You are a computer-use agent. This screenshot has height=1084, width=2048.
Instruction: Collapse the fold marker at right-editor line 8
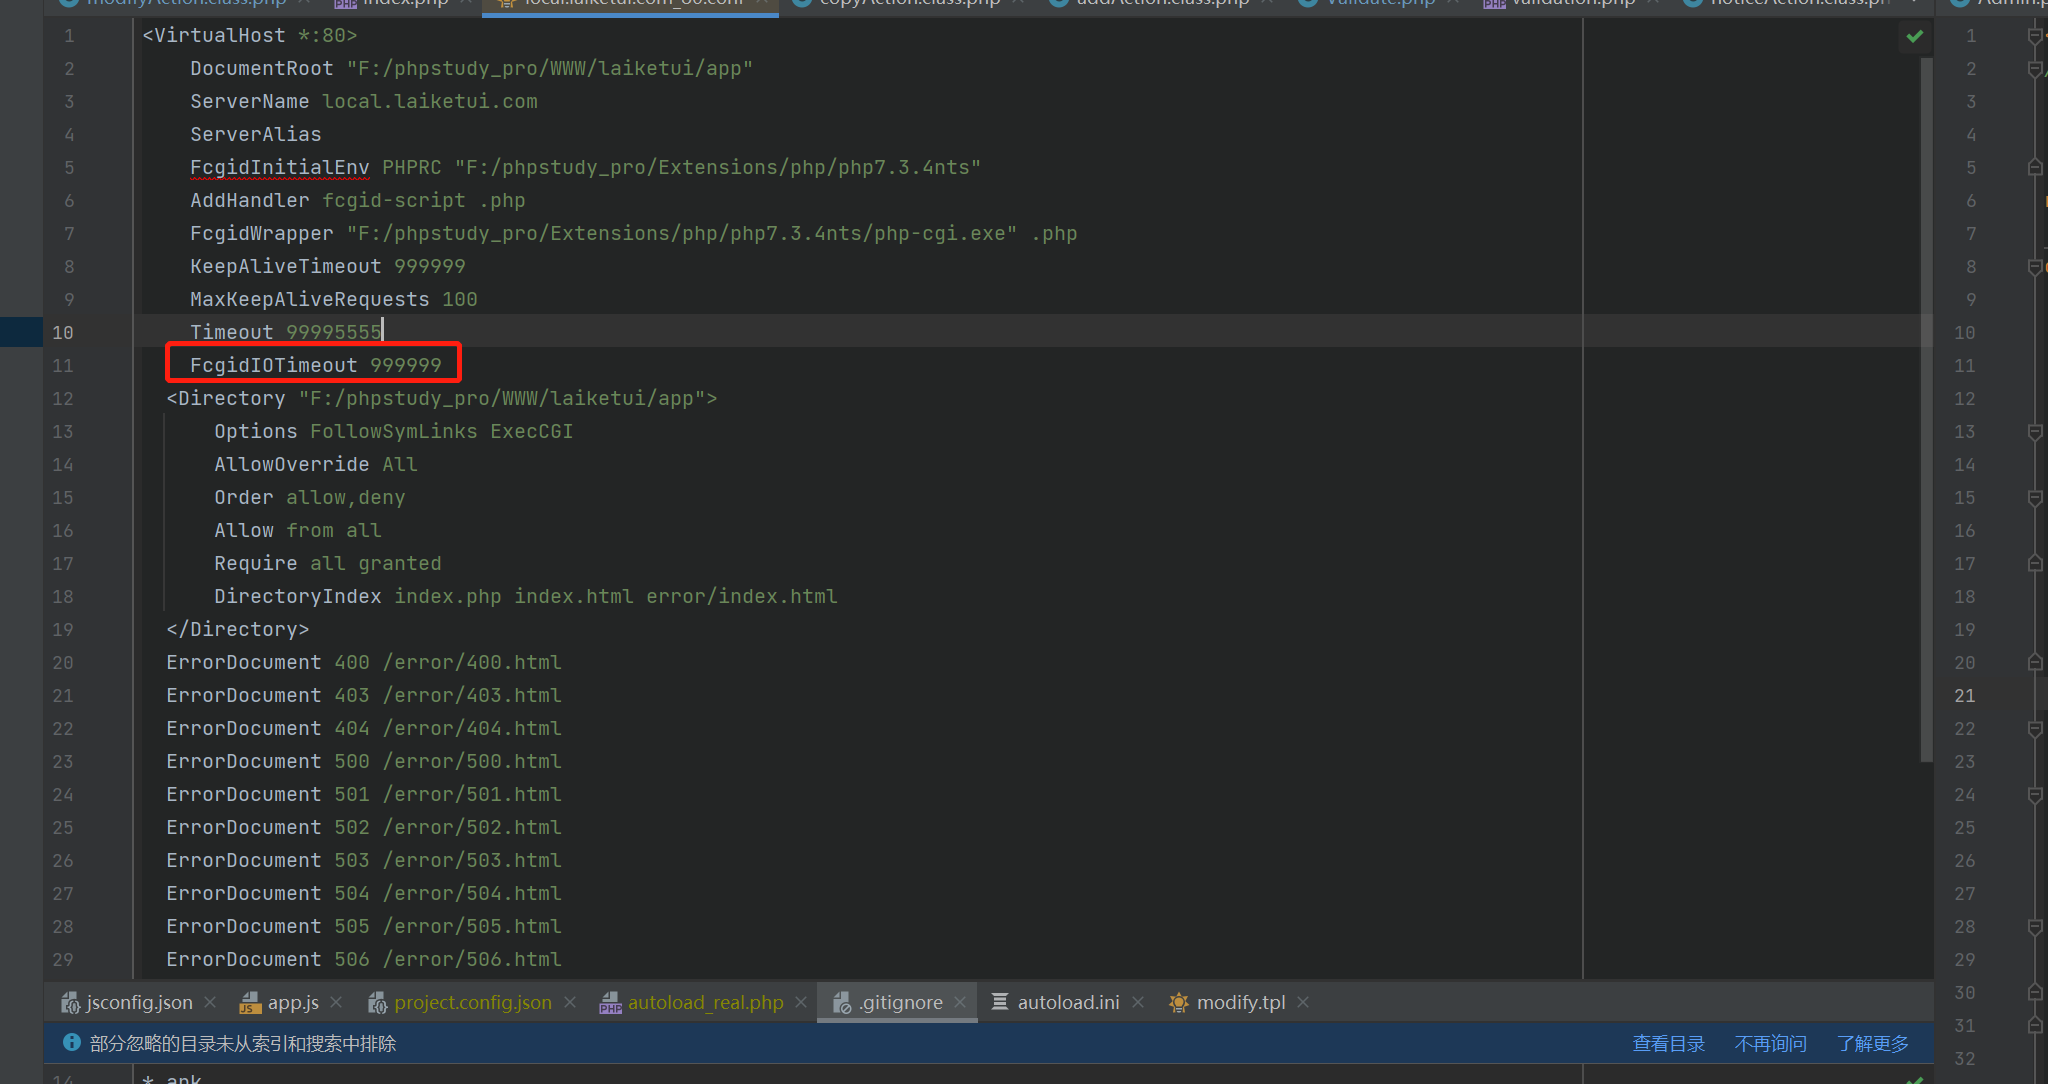[2034, 267]
